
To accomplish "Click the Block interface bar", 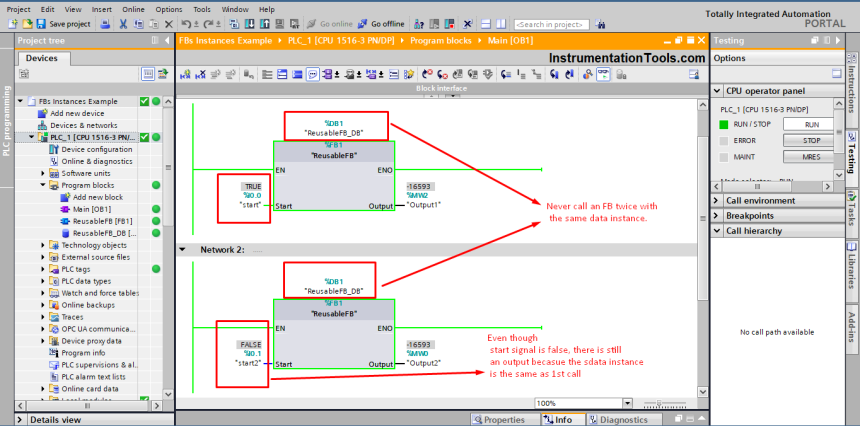I will pos(442,88).
